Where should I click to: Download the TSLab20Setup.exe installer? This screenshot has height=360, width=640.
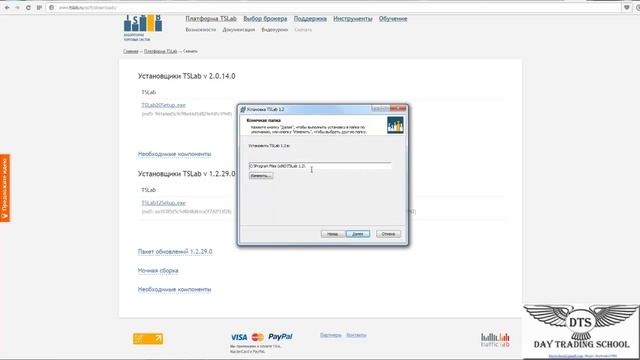[x=163, y=105]
